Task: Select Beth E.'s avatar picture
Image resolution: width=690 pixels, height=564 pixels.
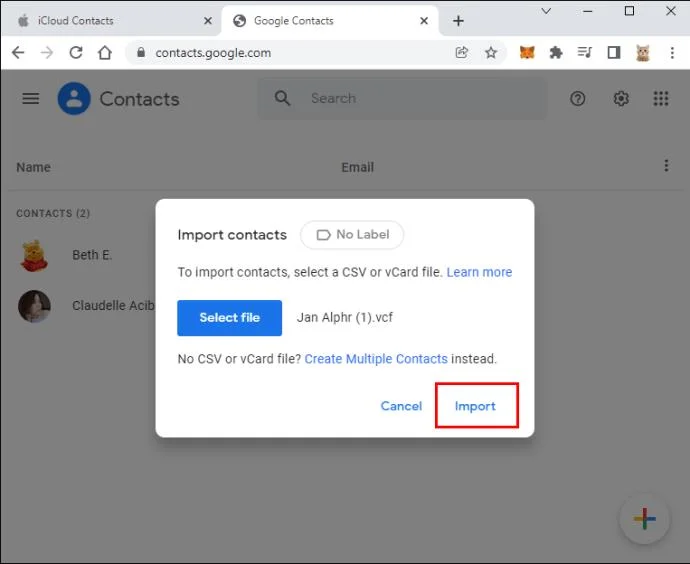Action: coord(34,256)
